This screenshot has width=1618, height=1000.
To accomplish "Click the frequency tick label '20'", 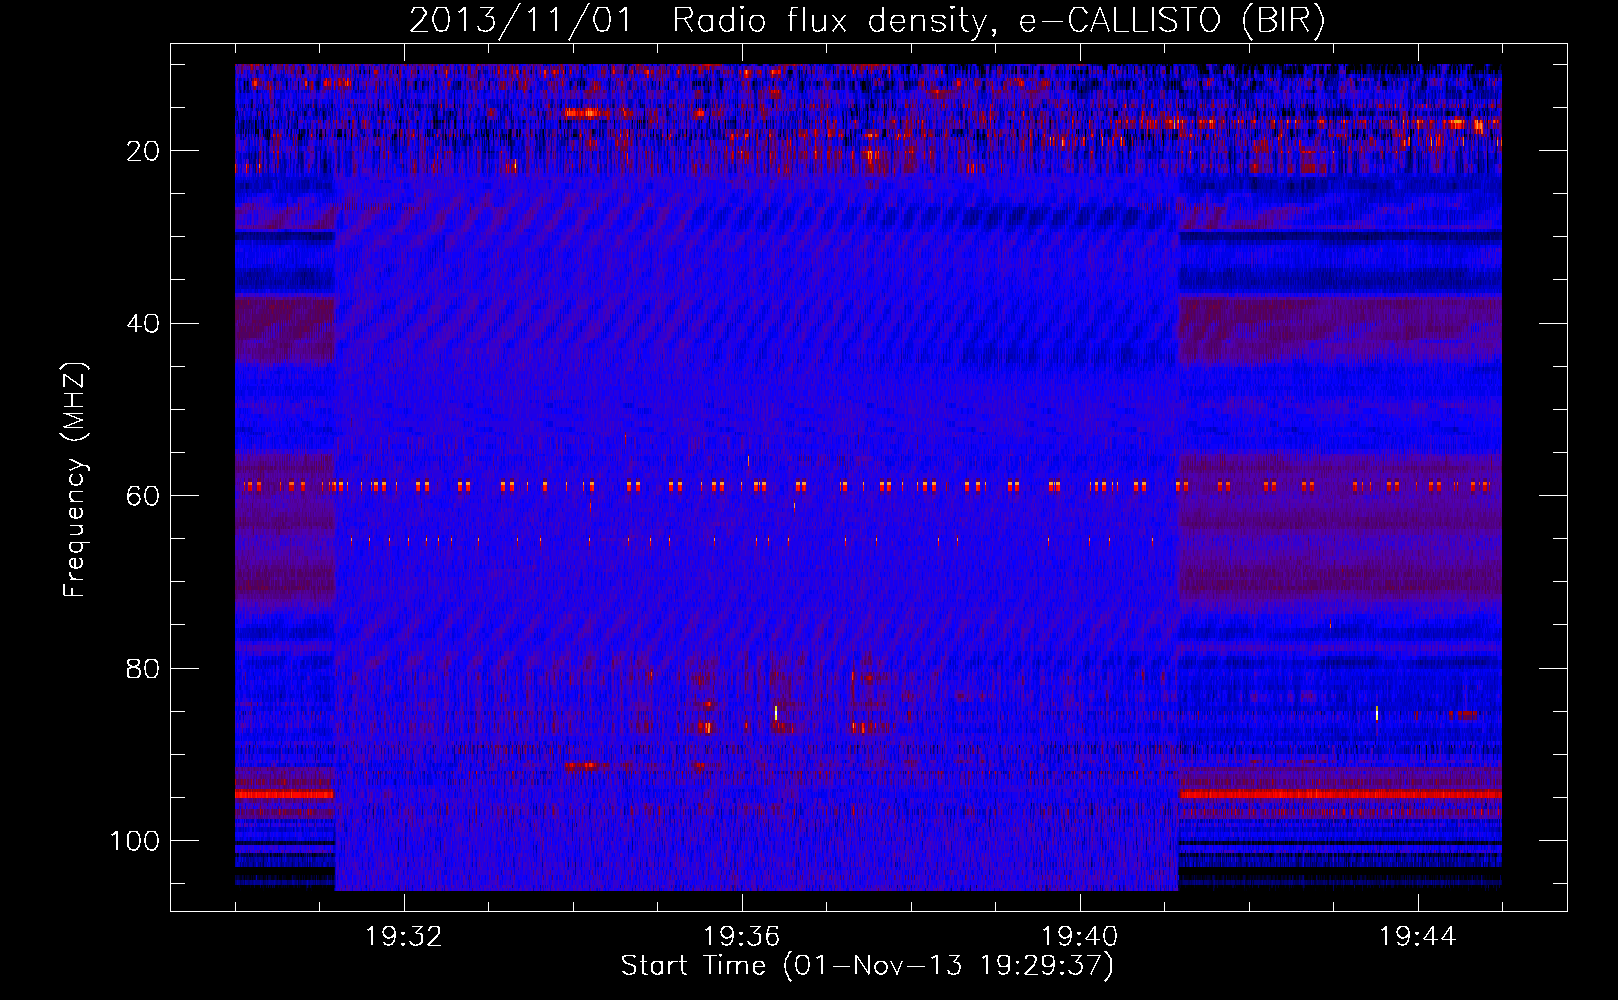I will tap(144, 151).
